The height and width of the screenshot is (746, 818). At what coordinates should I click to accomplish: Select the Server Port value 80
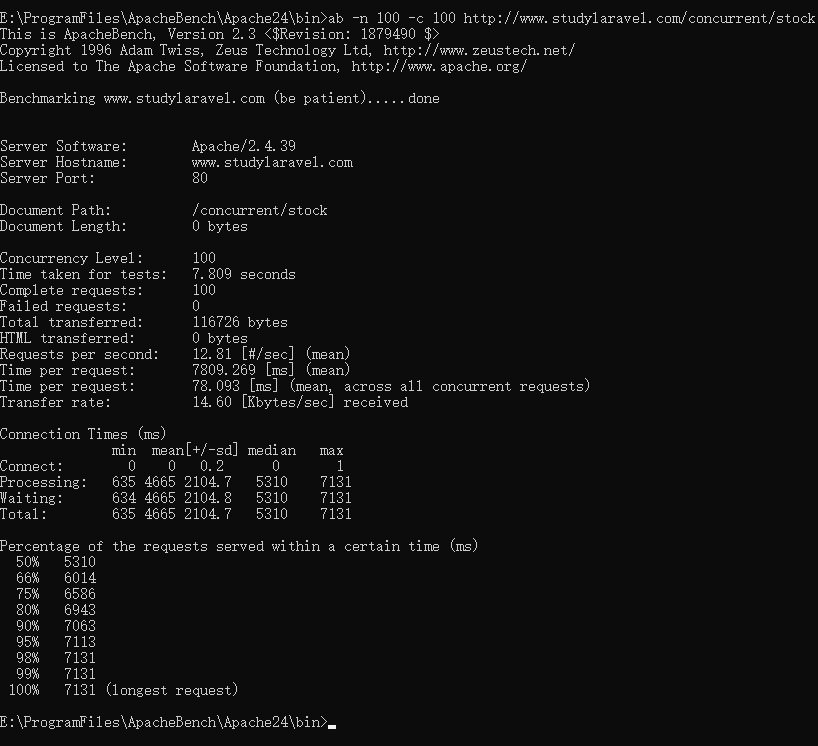pyautogui.click(x=200, y=178)
